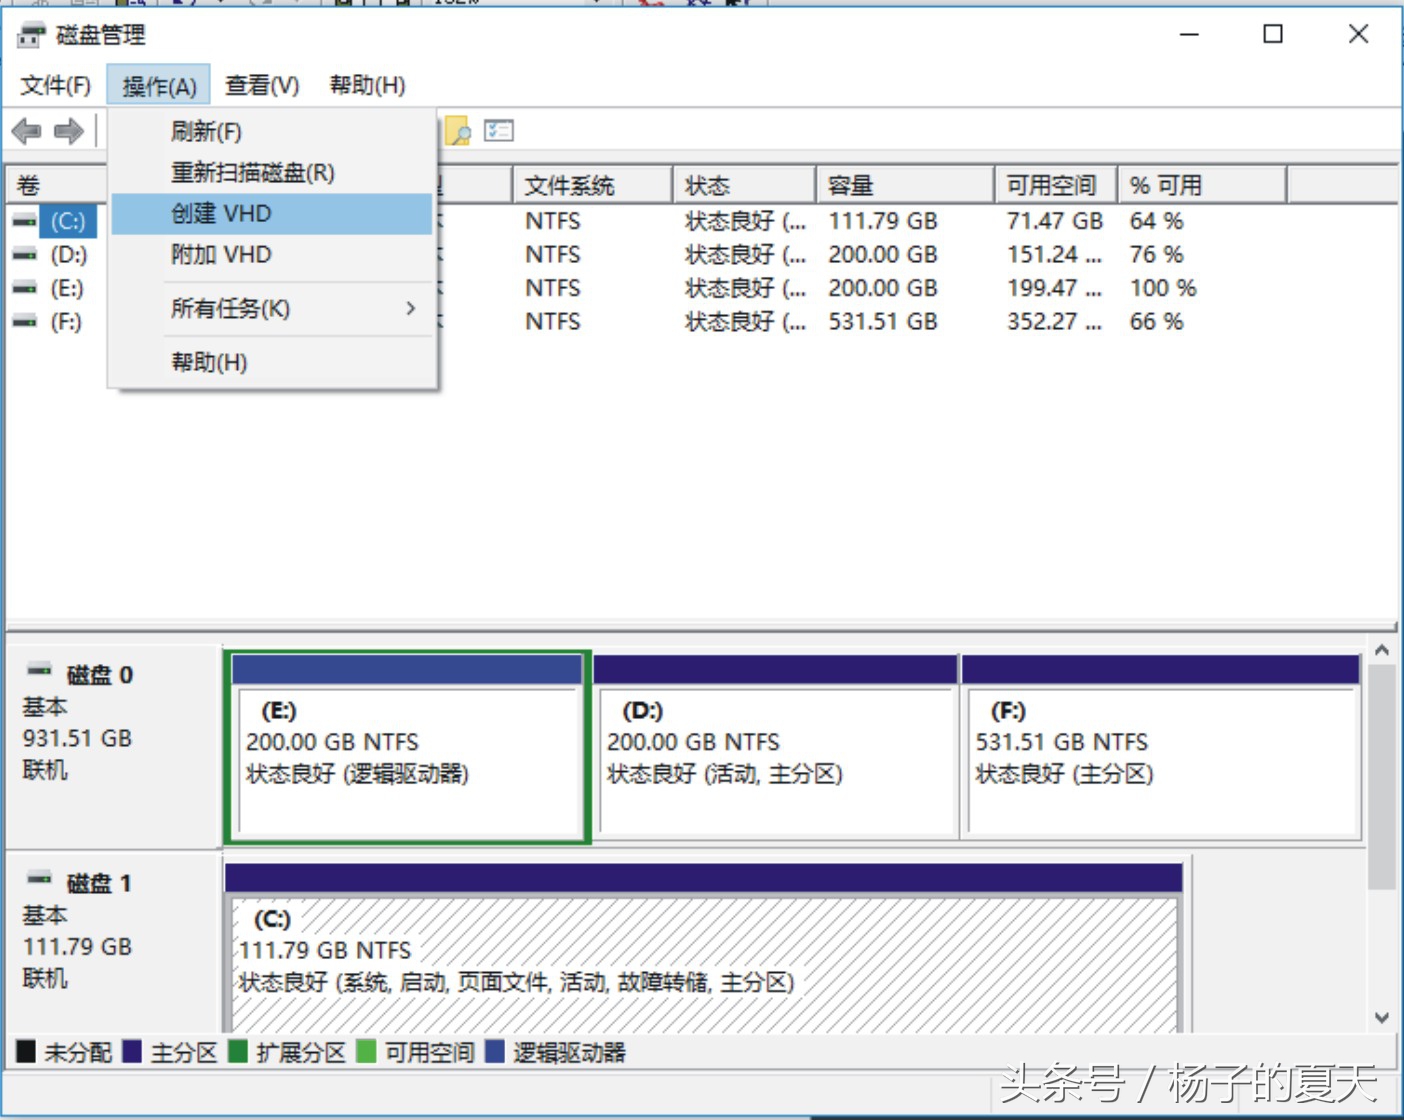The image size is (1404, 1120).
Task: Click the scroll-down arrow of the disk view
Action: pos(1380,1017)
